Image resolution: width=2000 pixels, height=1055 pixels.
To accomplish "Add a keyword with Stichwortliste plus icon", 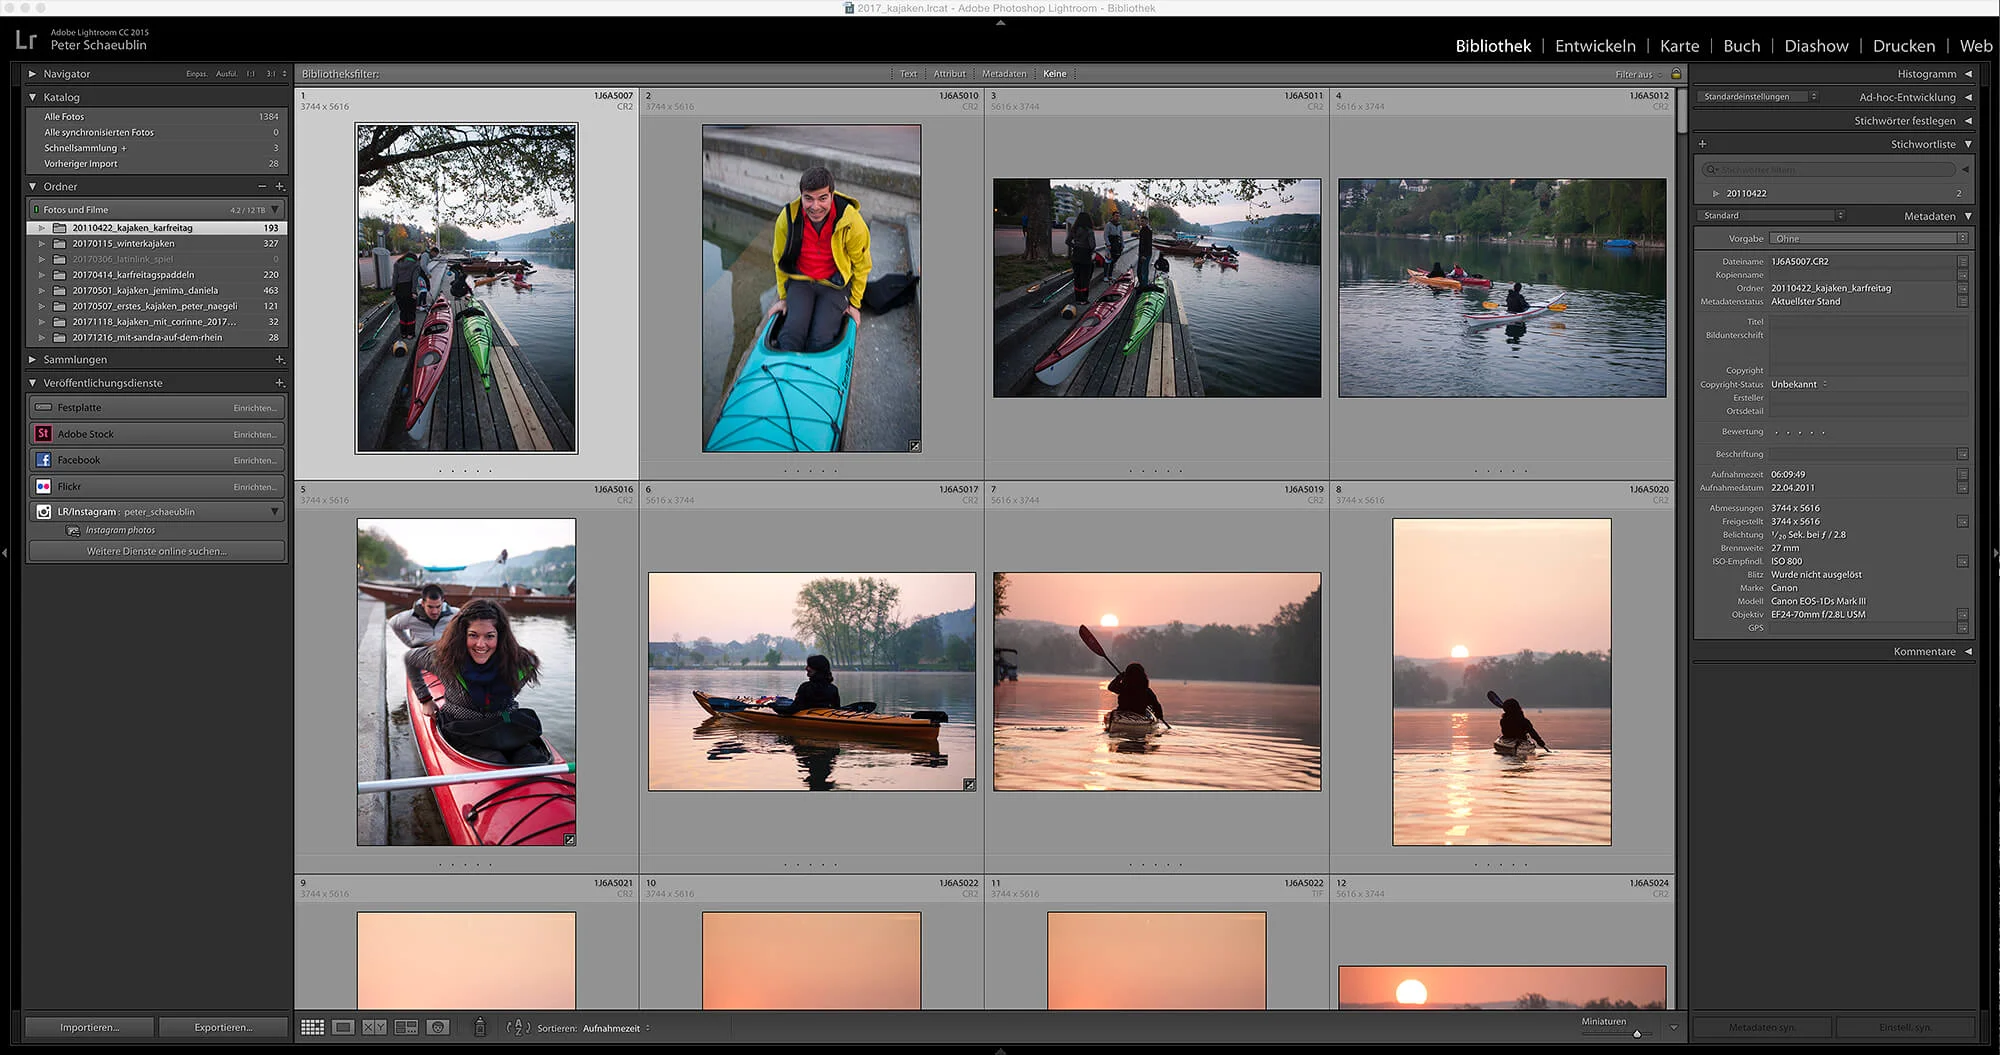I will tap(1702, 144).
